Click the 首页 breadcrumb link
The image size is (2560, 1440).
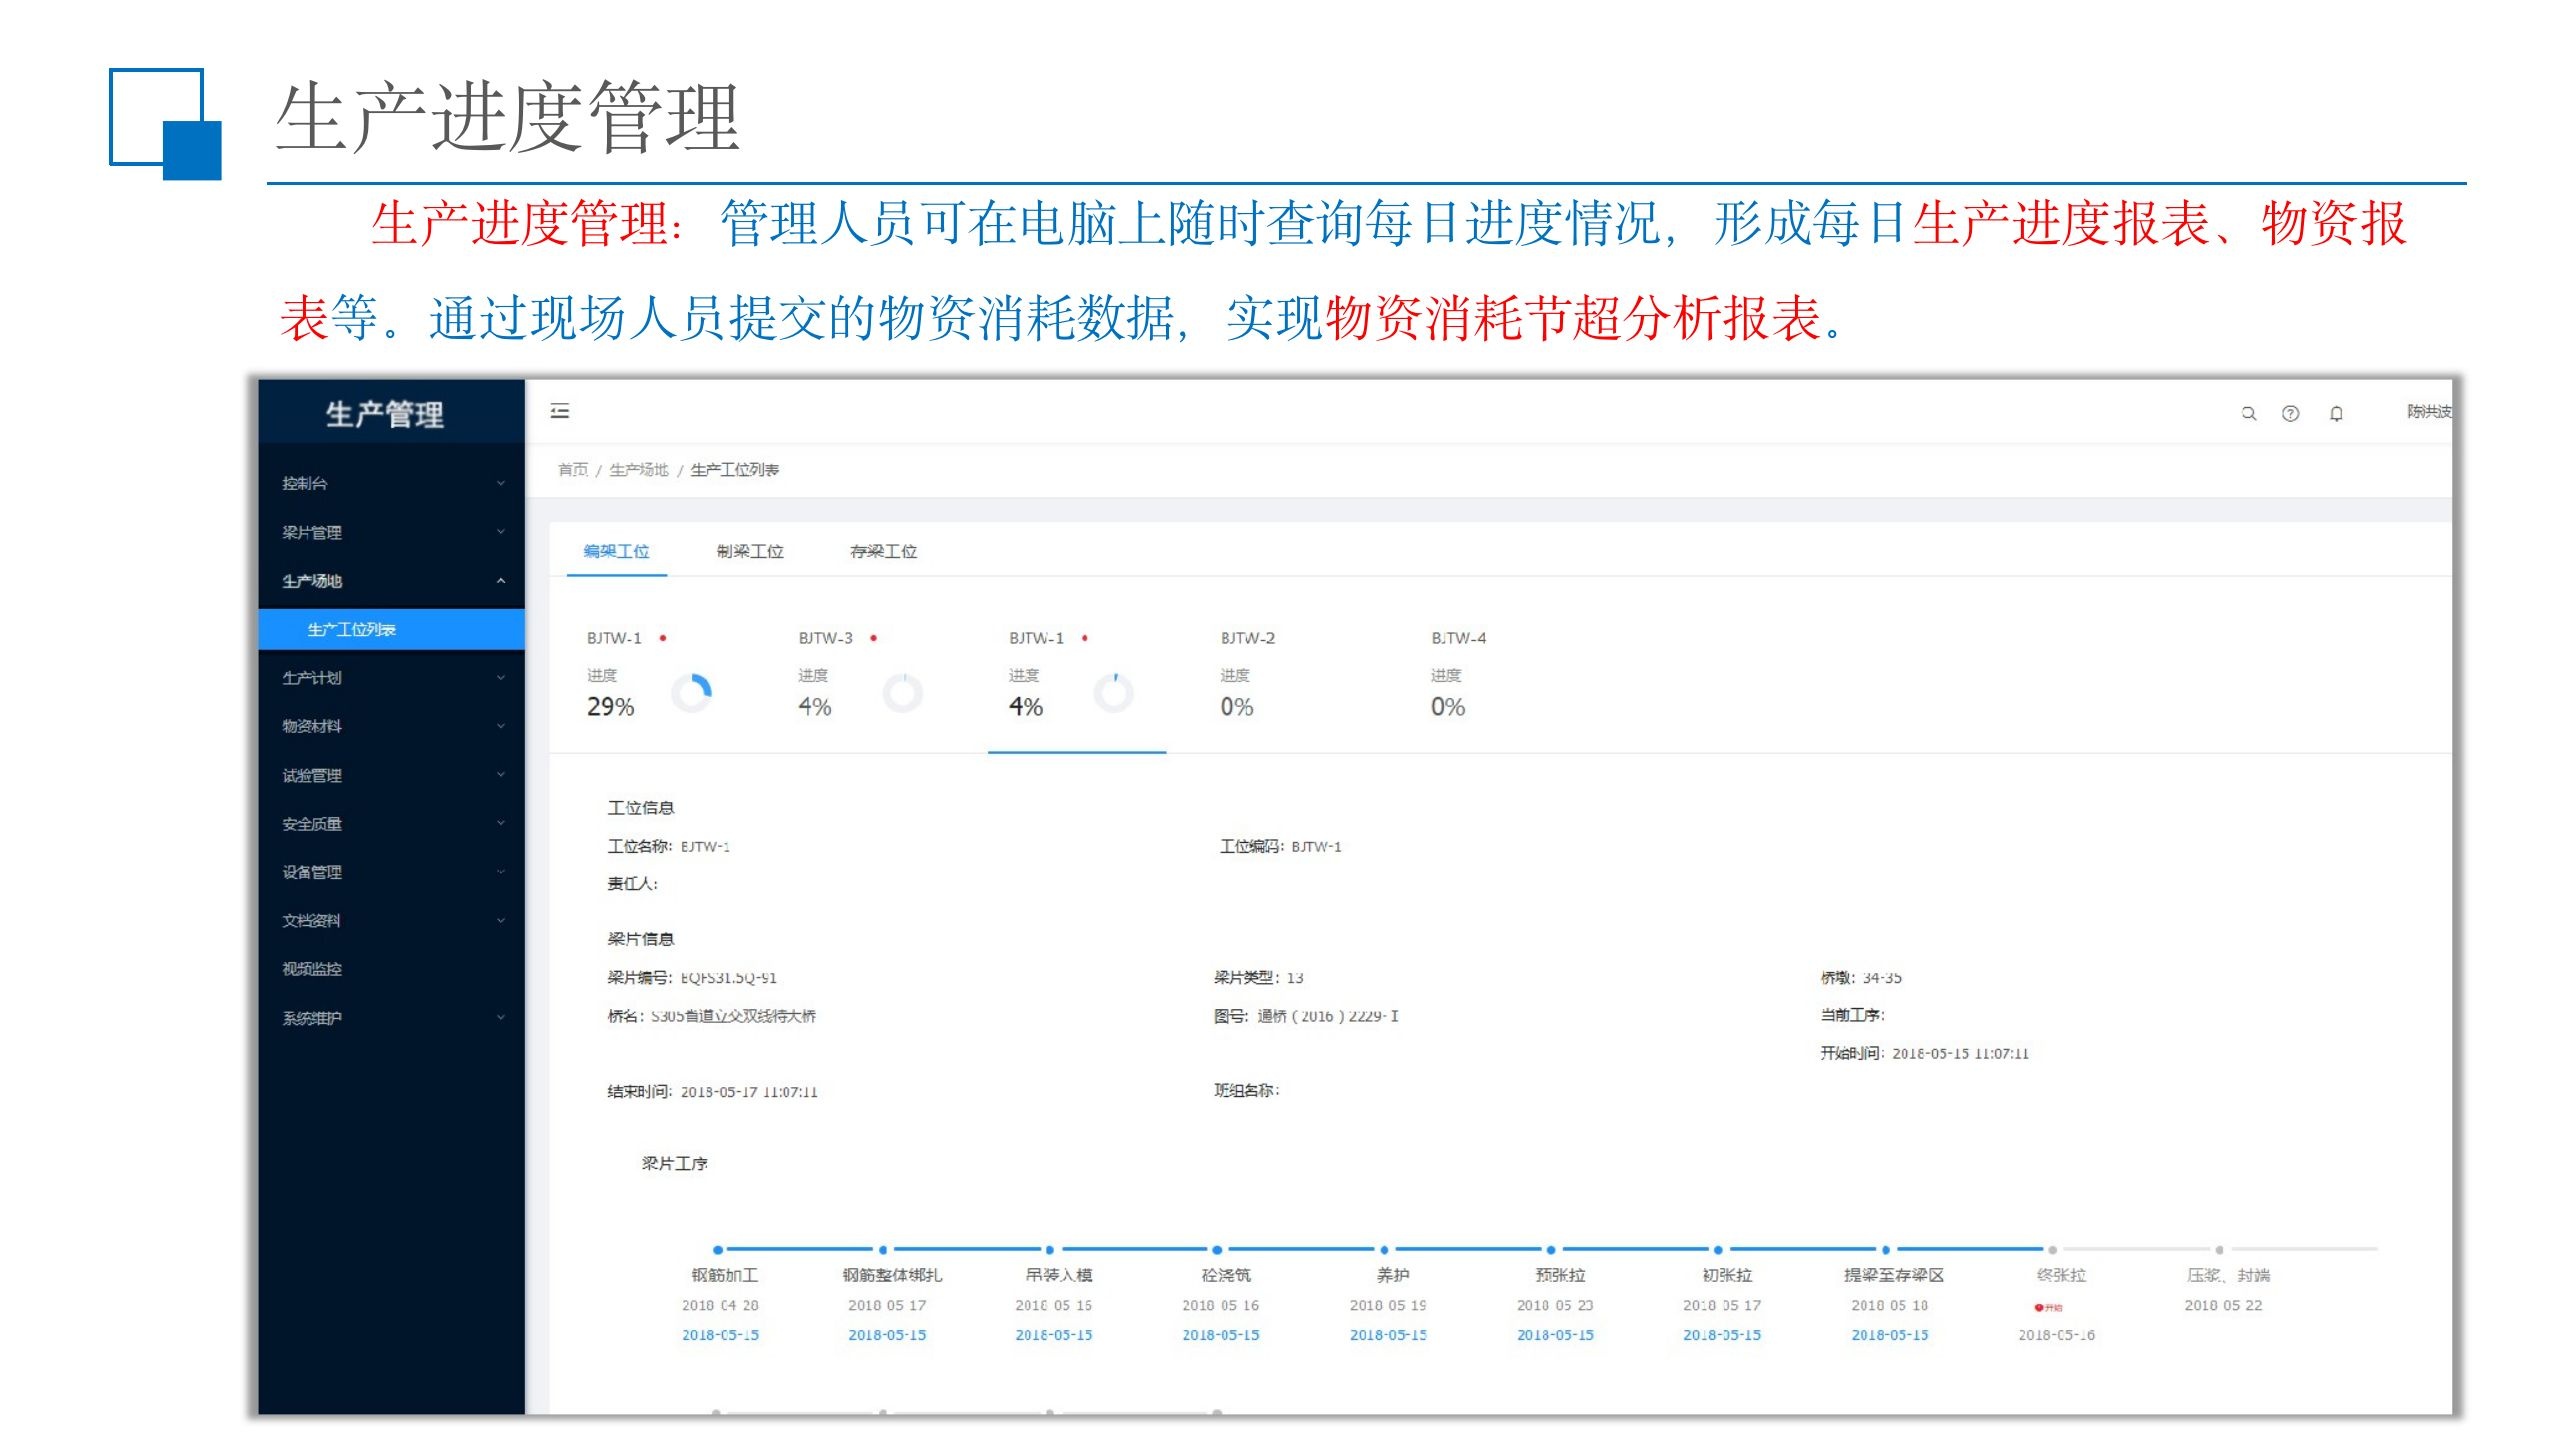coord(573,470)
